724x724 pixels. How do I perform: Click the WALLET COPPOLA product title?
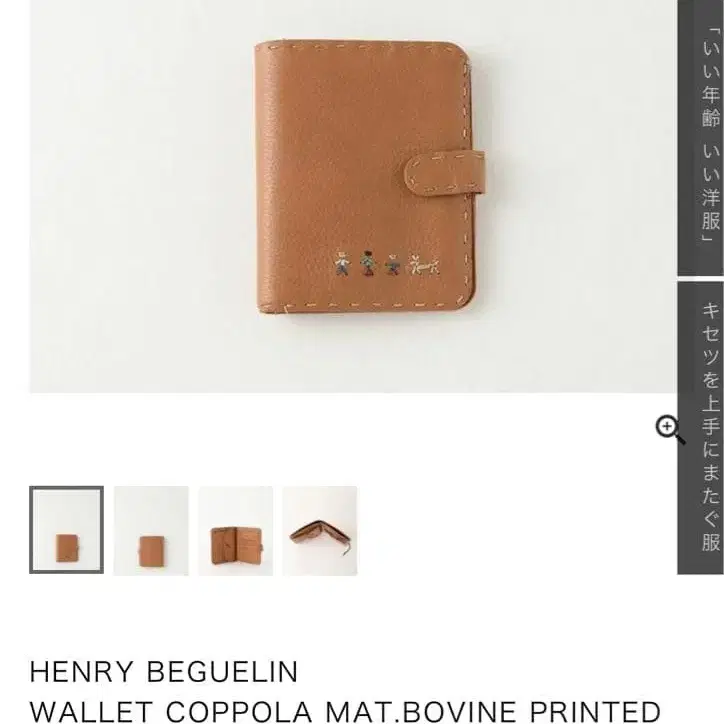(345, 711)
